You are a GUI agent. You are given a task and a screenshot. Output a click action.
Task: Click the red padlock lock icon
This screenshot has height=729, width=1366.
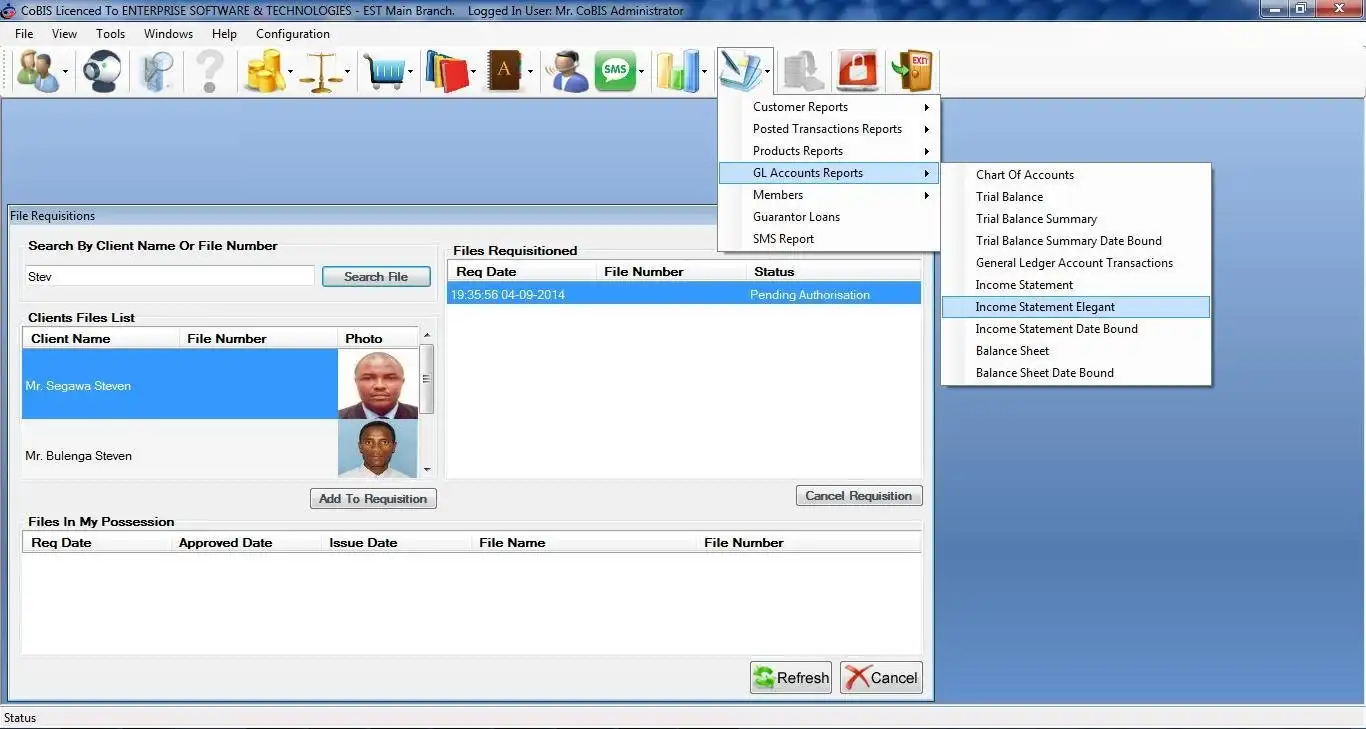click(x=858, y=72)
